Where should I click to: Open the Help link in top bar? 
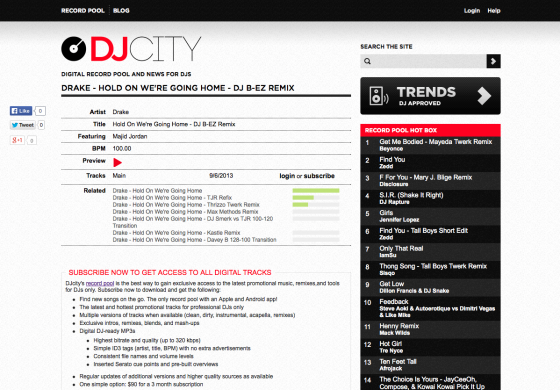pyautogui.click(x=494, y=11)
